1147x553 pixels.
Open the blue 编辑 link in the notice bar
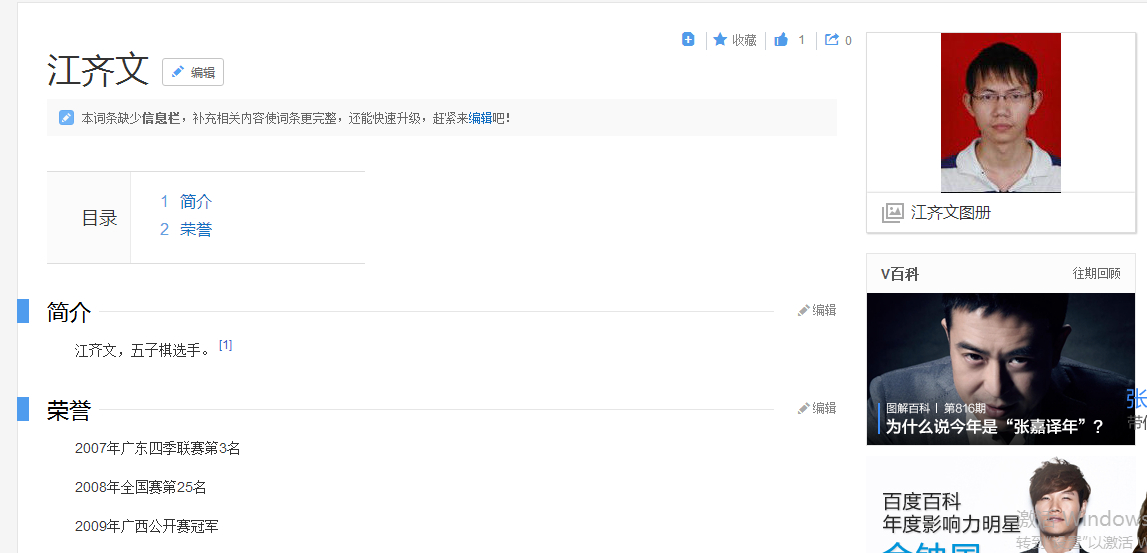click(481, 118)
